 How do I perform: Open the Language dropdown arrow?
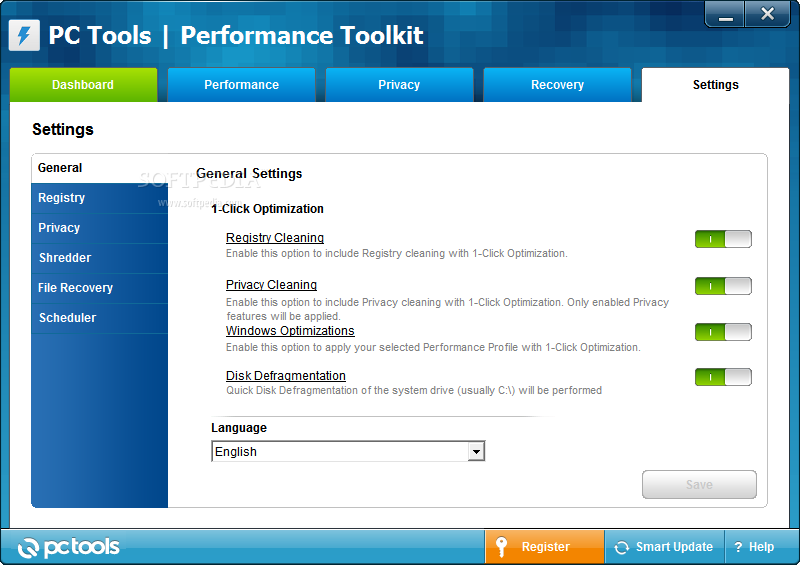coord(476,452)
